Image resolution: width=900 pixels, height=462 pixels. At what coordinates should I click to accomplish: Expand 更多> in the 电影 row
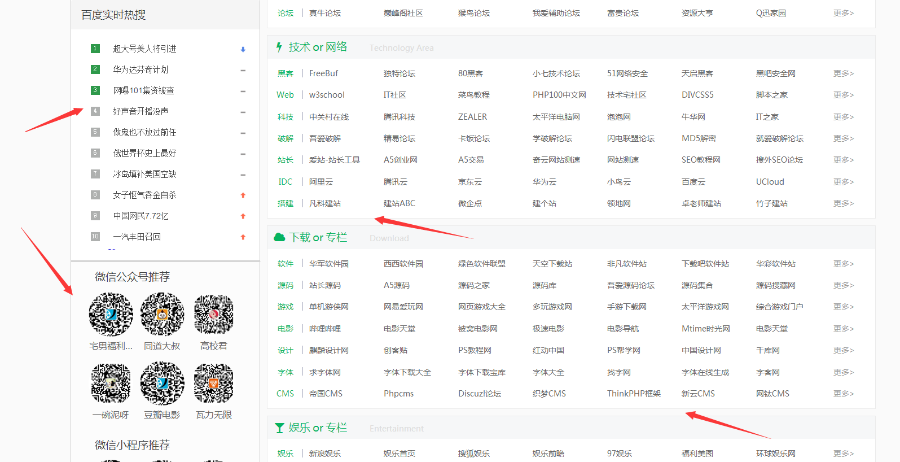tap(843, 329)
